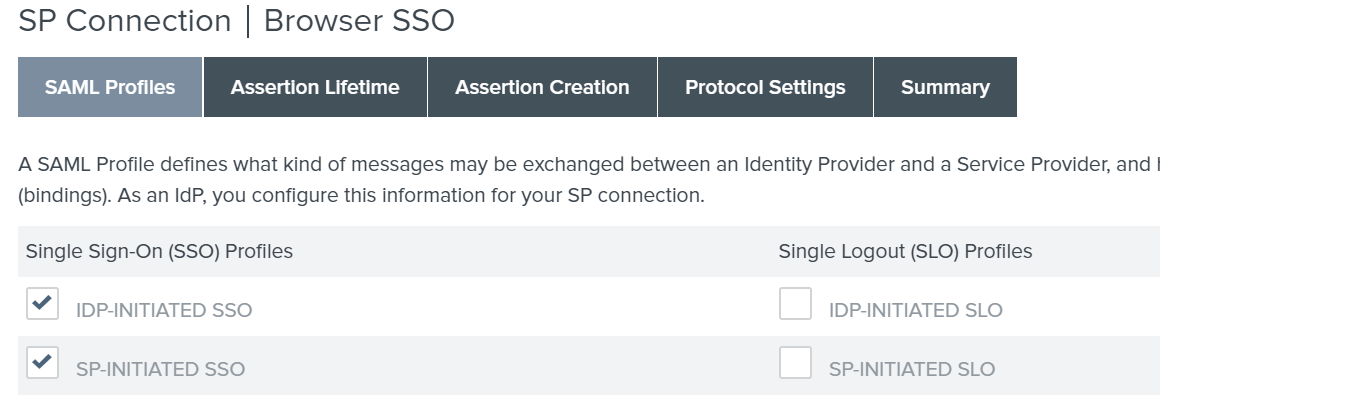Select the Protocol Settings tab
This screenshot has width=1358, height=413.
coord(765,87)
